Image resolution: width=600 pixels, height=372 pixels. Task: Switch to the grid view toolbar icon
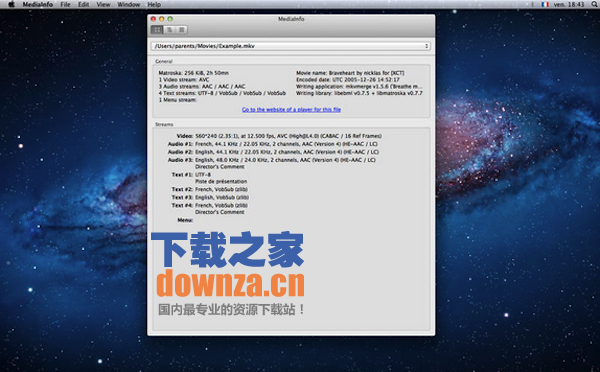[x=157, y=29]
